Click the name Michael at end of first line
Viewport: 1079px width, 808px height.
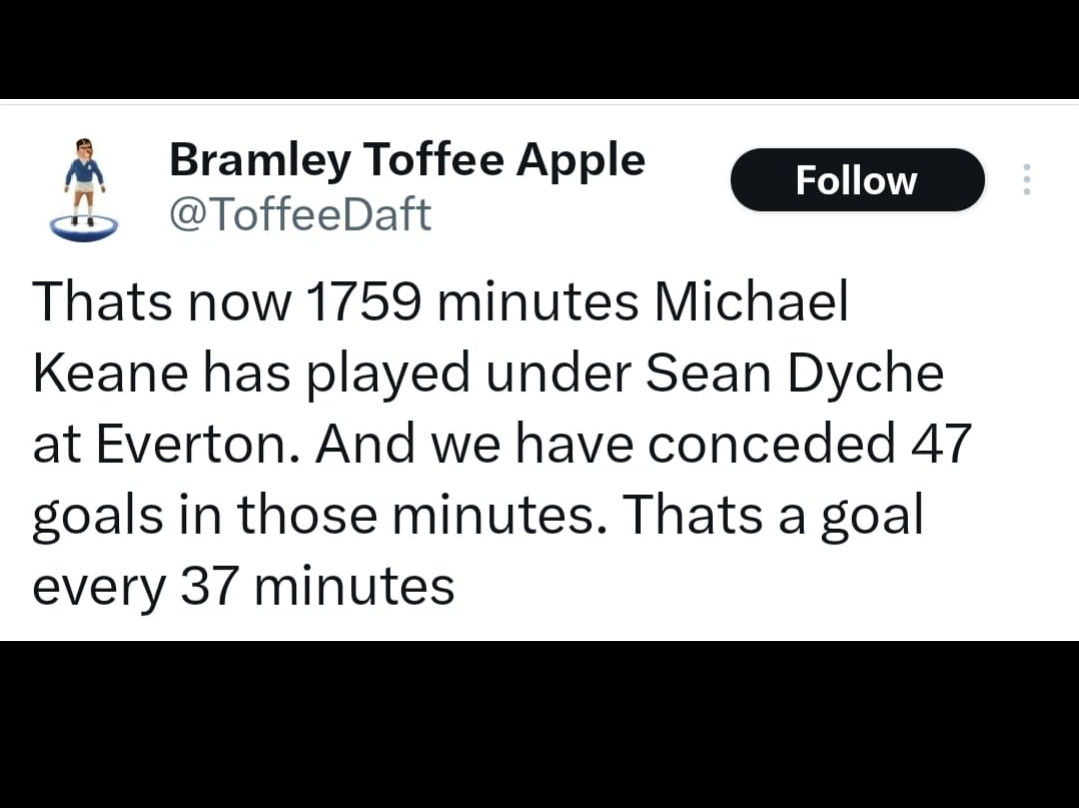tap(750, 302)
